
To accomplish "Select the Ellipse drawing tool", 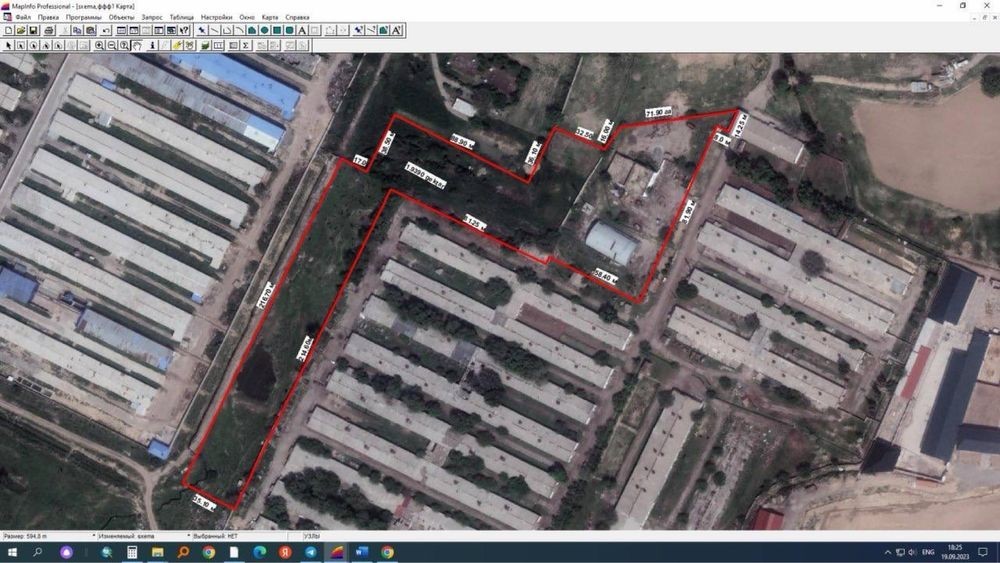I will tap(264, 31).
